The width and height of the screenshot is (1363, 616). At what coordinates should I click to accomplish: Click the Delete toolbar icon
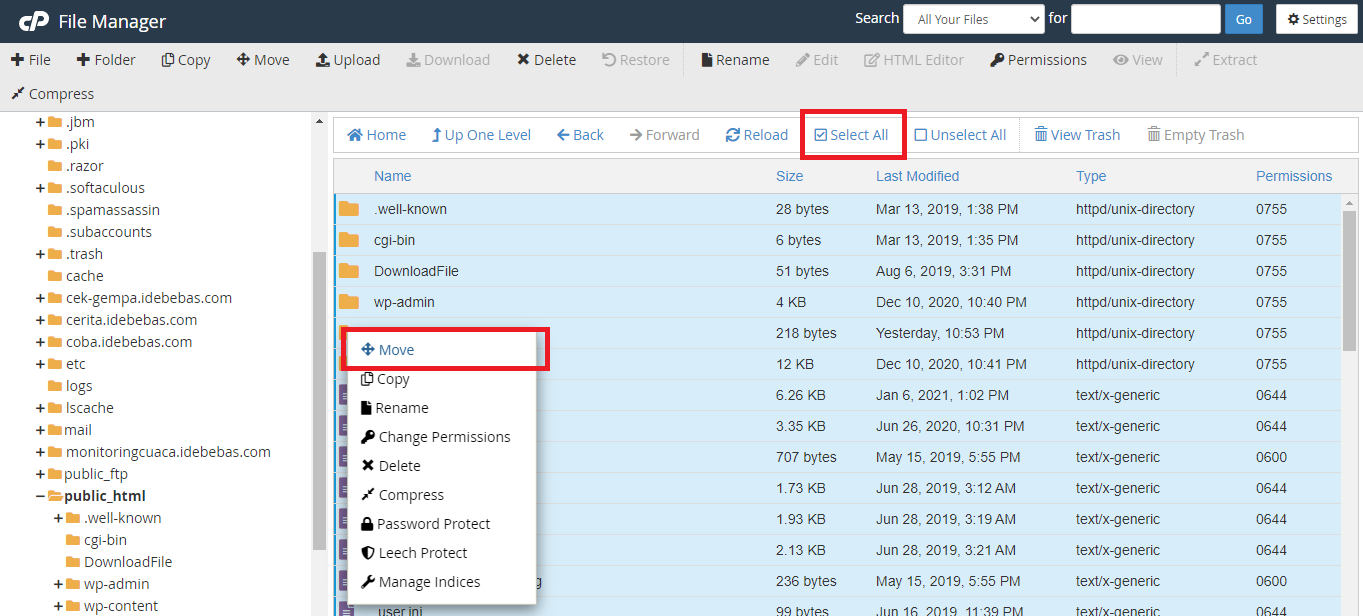545,59
